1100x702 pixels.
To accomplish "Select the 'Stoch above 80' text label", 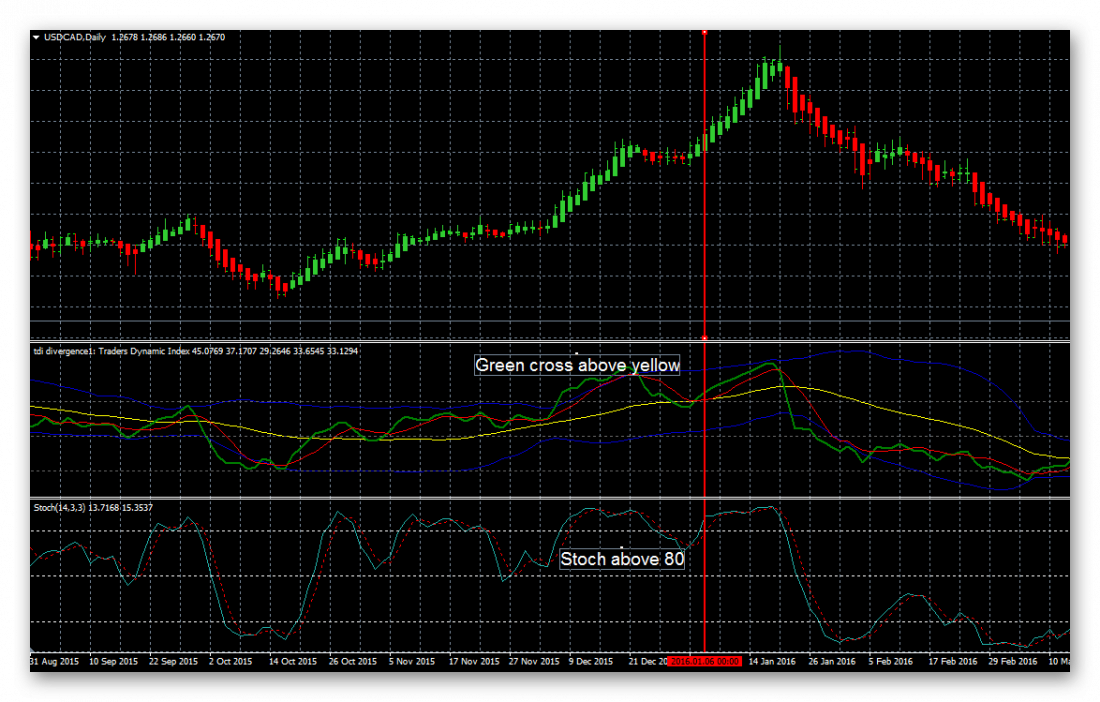I will pyautogui.click(x=622, y=559).
